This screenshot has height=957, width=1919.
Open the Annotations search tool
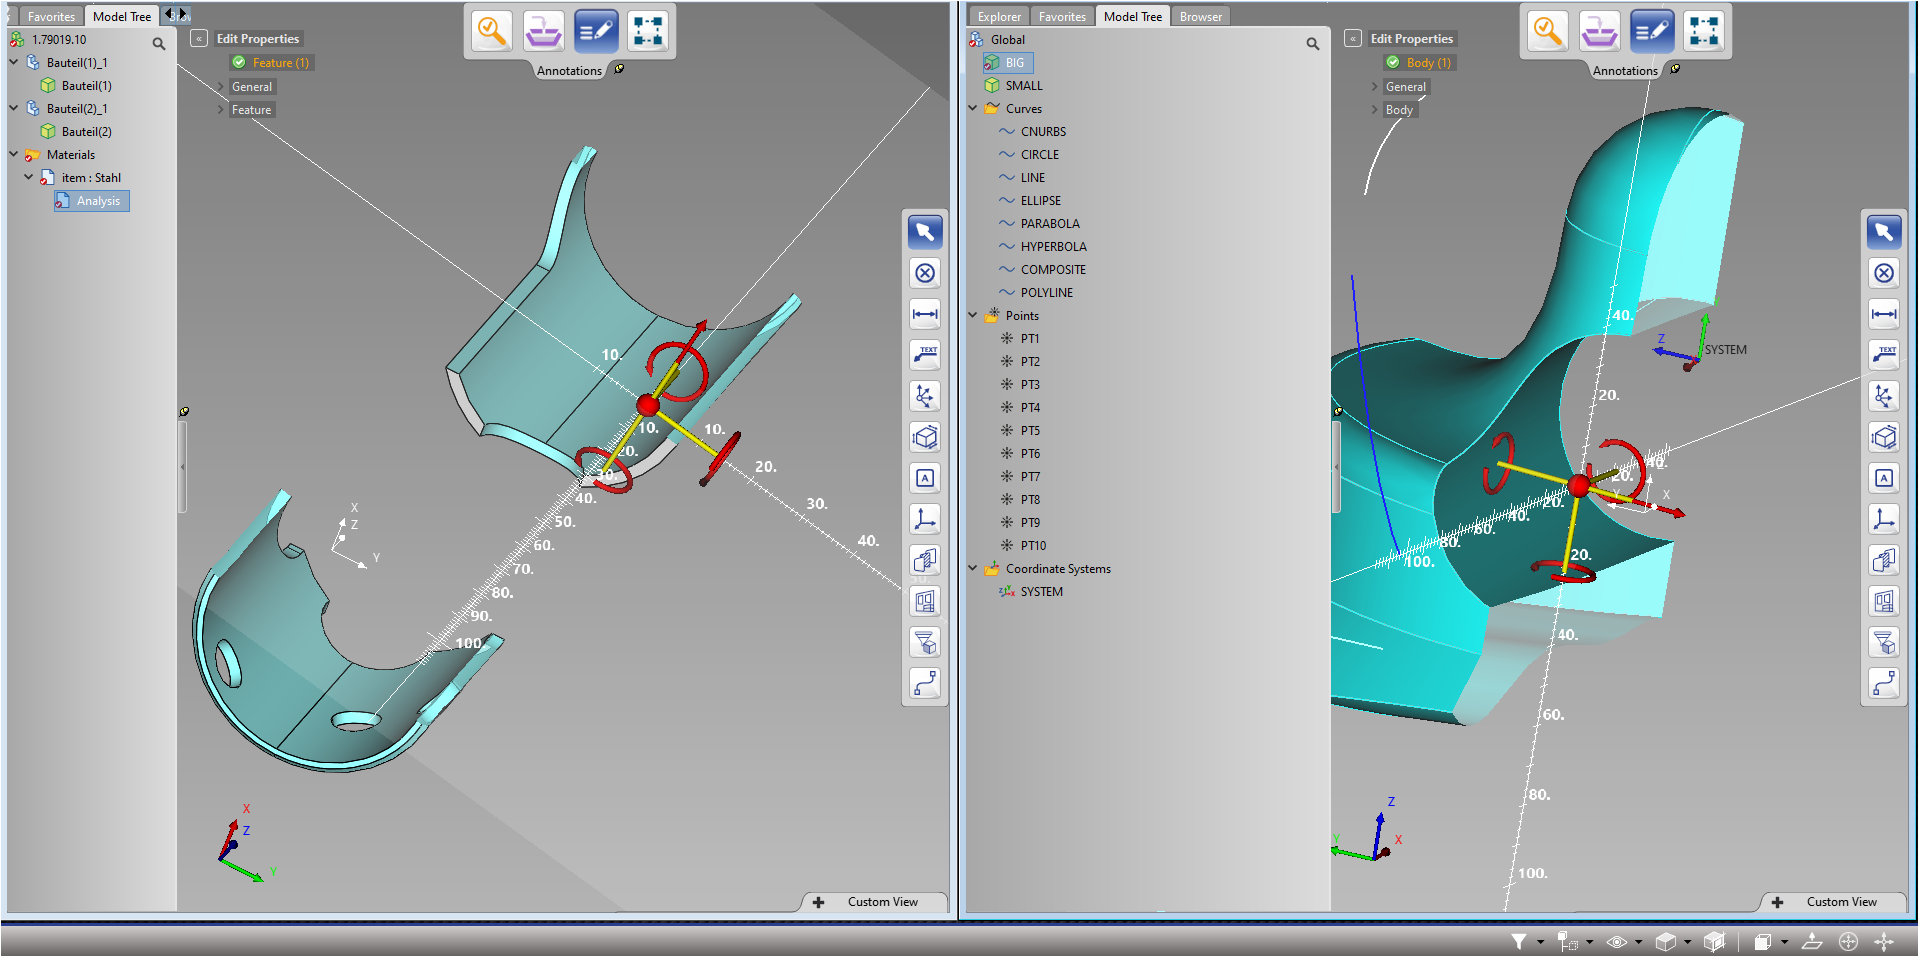point(491,31)
